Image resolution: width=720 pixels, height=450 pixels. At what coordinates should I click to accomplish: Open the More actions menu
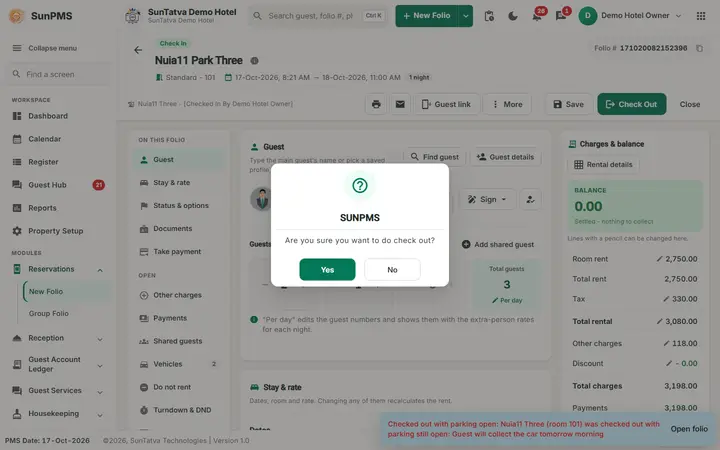(x=507, y=104)
